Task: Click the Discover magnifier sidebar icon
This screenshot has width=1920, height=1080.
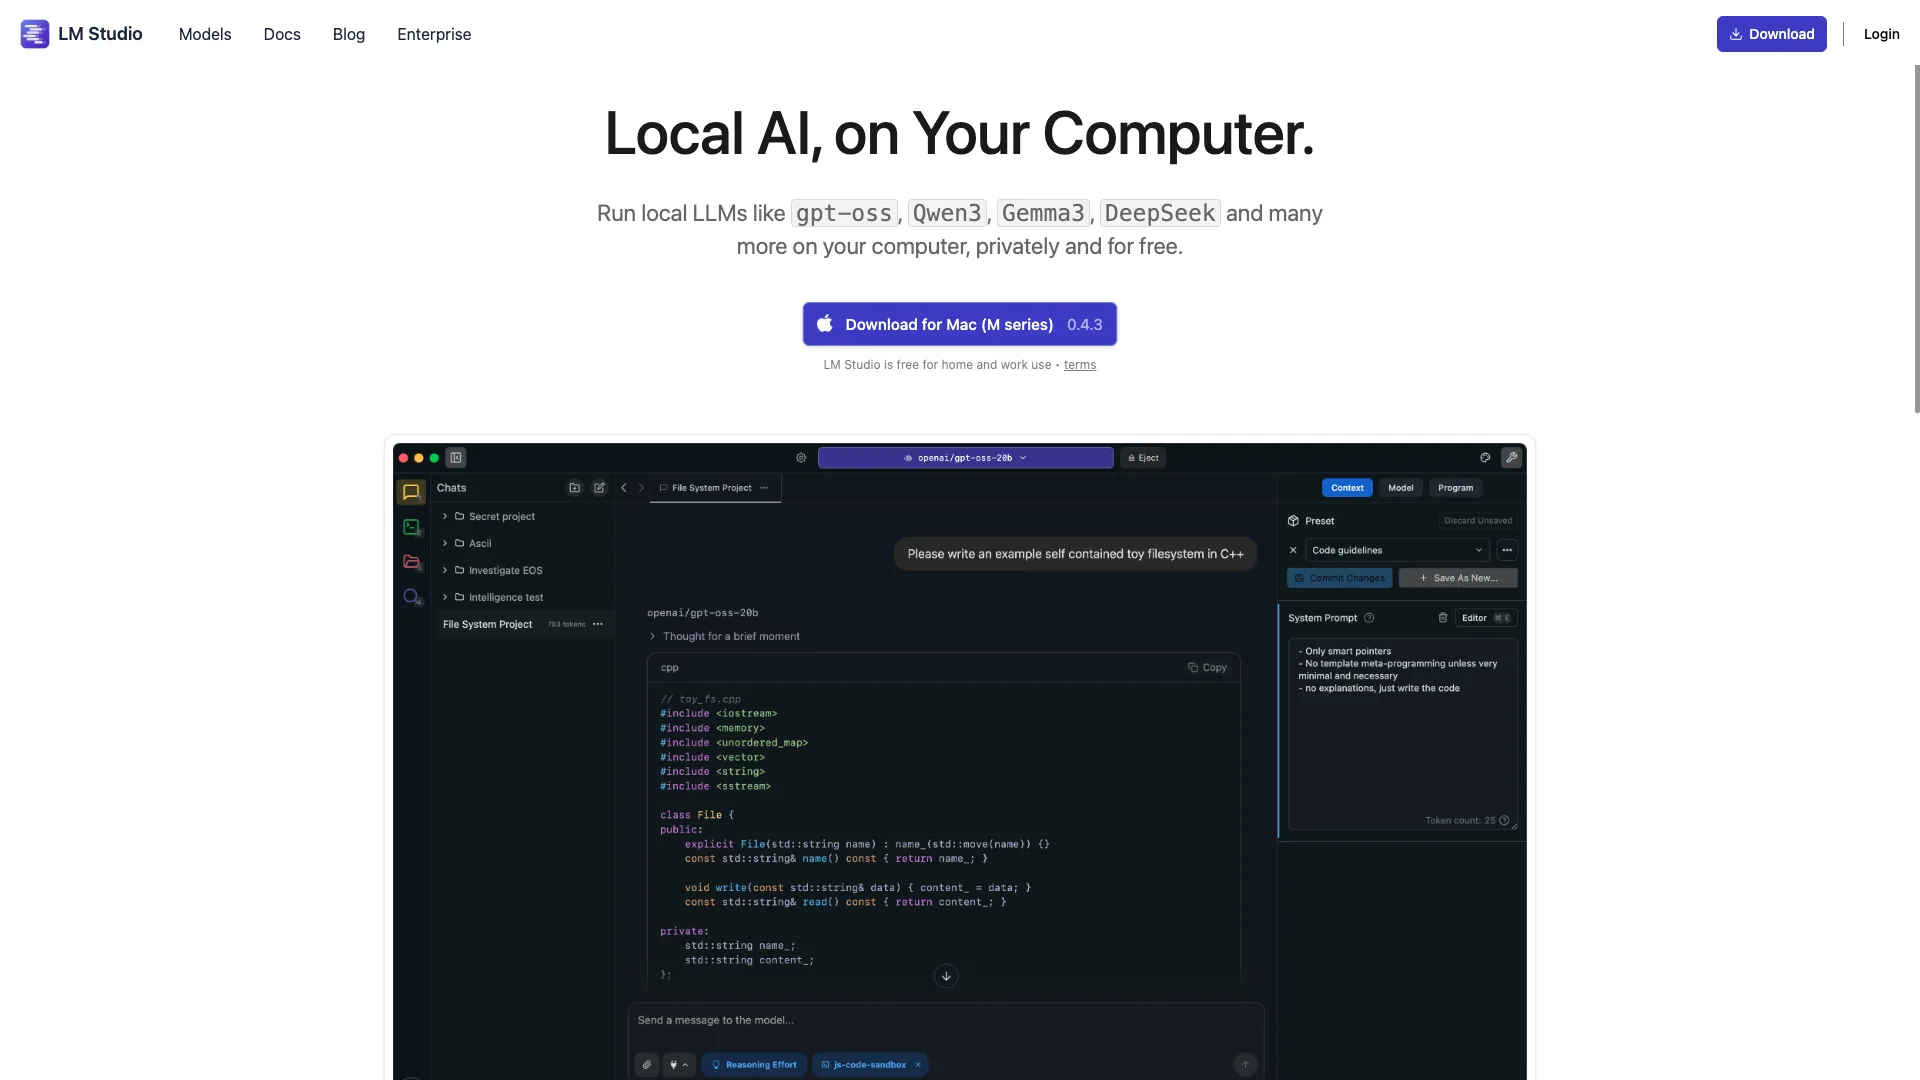Action: [411, 597]
